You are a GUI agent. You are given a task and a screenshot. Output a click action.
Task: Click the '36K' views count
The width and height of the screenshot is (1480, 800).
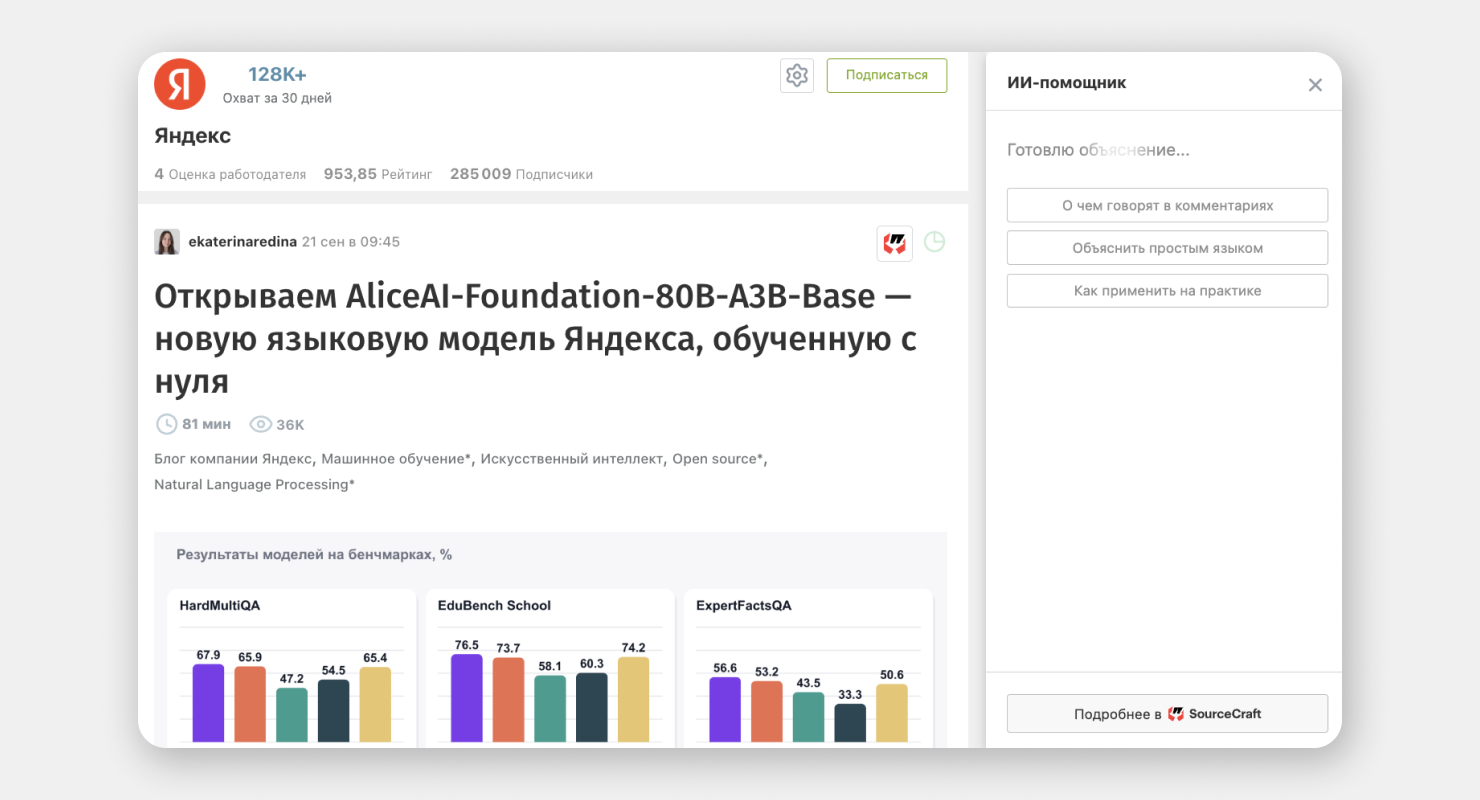coord(290,425)
